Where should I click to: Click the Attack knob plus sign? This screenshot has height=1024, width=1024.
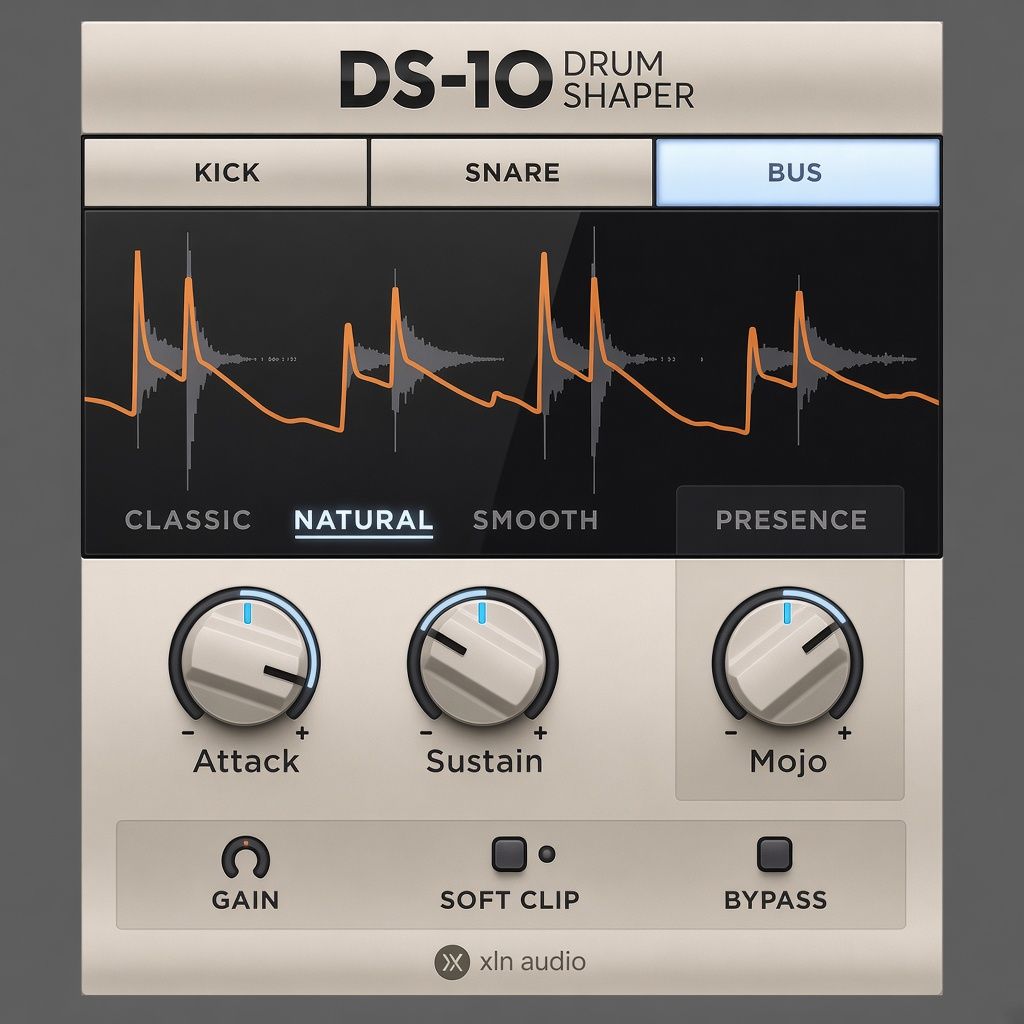pyautogui.click(x=302, y=733)
